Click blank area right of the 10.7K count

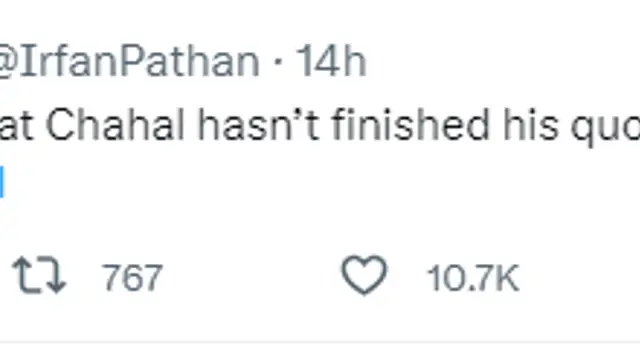point(580,278)
